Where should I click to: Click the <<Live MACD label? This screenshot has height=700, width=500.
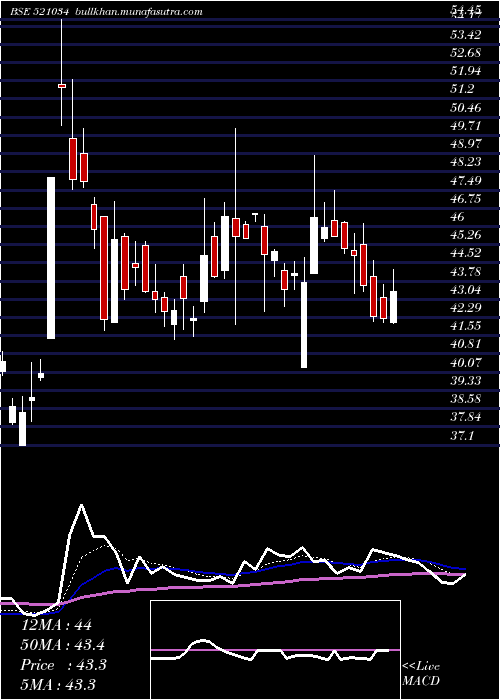[421, 673]
